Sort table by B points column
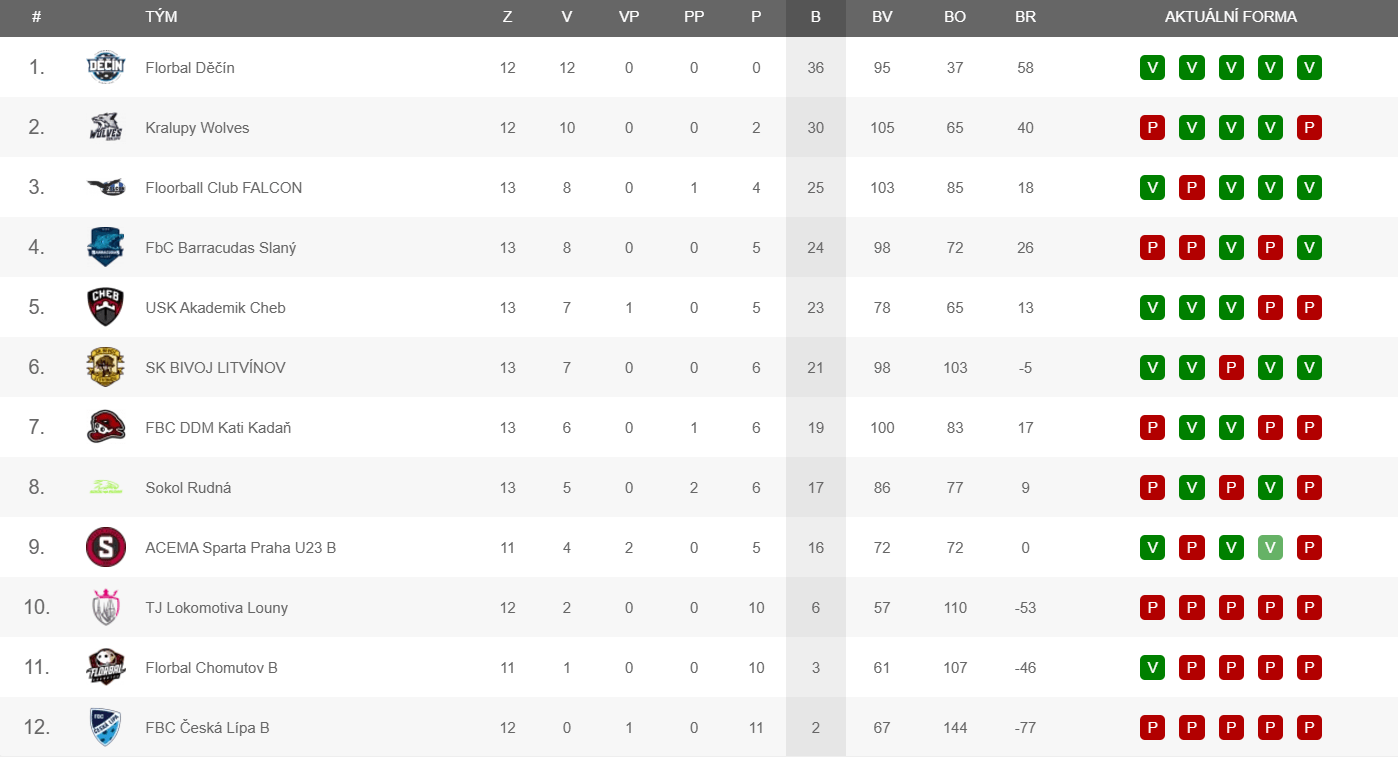This screenshot has height=757, width=1398. pyautogui.click(x=815, y=17)
